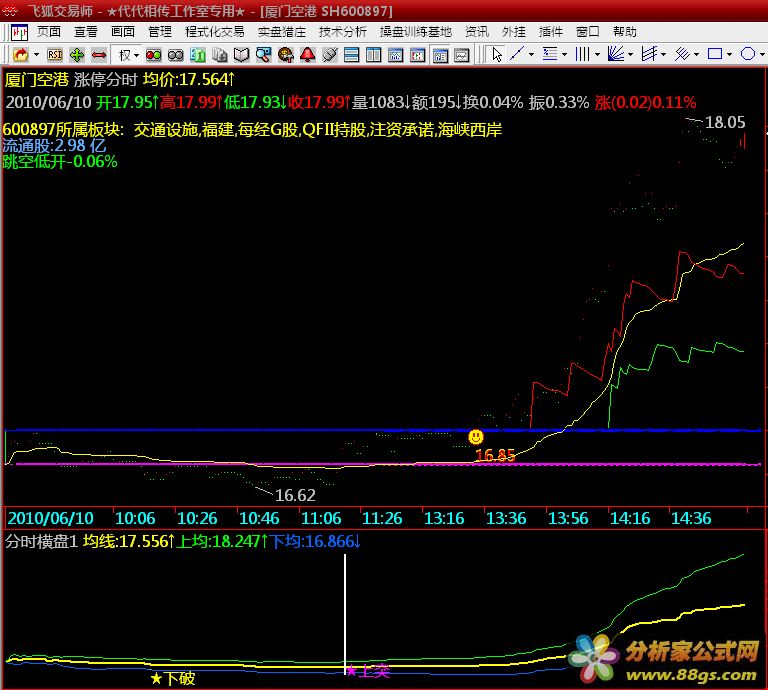Viewport: 768px width, 690px height.
Task: Click the red alarm bell icon
Action: pos(308,54)
